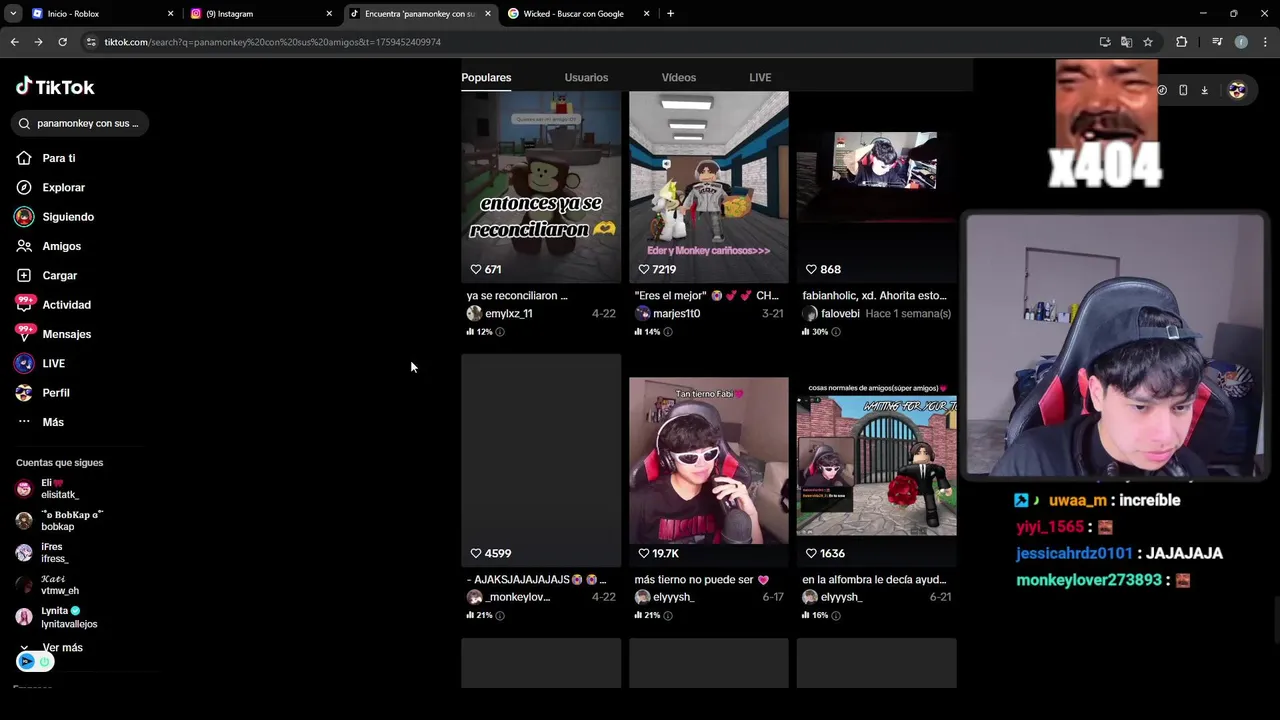The image size is (1280, 720).
Task: Open _monkeylov... user profile
Action: (x=517, y=597)
